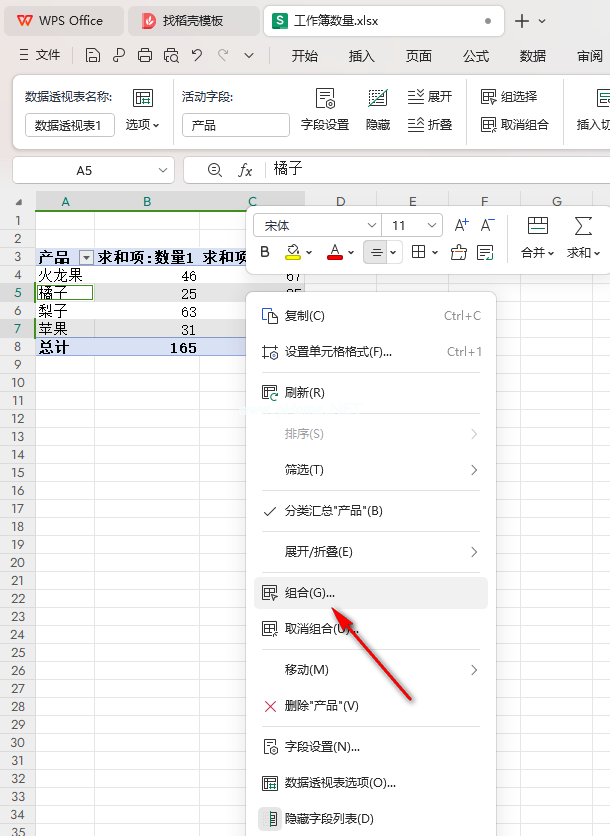The width and height of the screenshot is (610, 836).
Task: Click center alignment in mini toolbar
Action: (376, 252)
